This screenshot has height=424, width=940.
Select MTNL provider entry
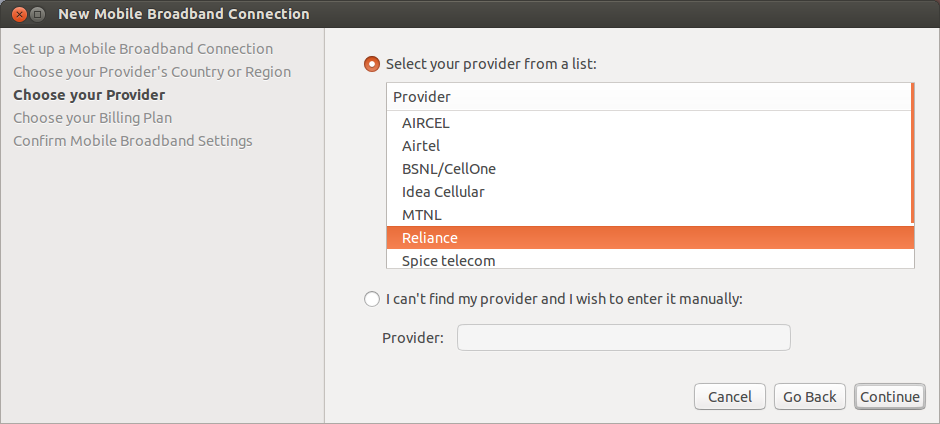click(649, 215)
